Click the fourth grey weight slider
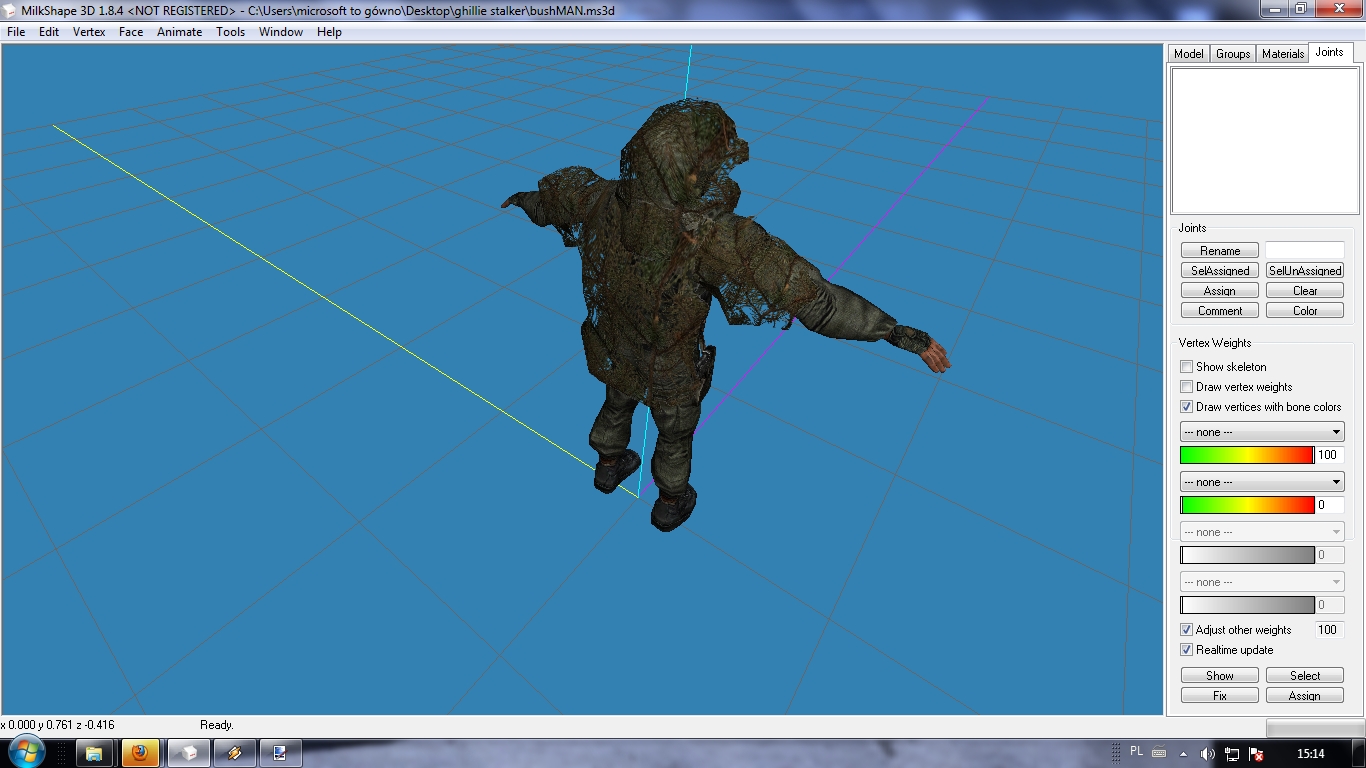 pyautogui.click(x=1247, y=605)
